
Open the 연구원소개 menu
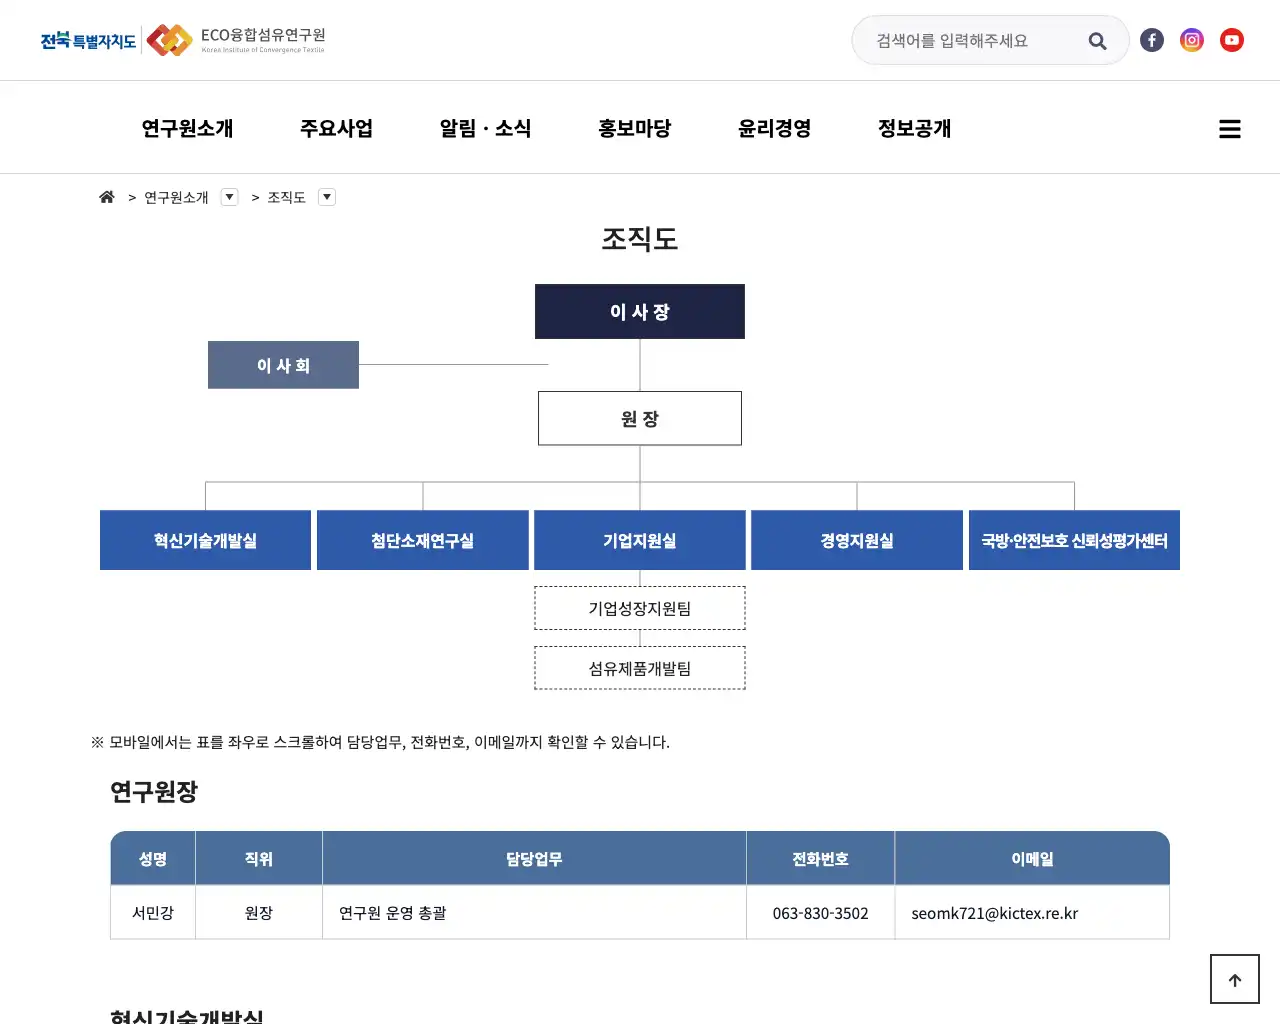[187, 128]
